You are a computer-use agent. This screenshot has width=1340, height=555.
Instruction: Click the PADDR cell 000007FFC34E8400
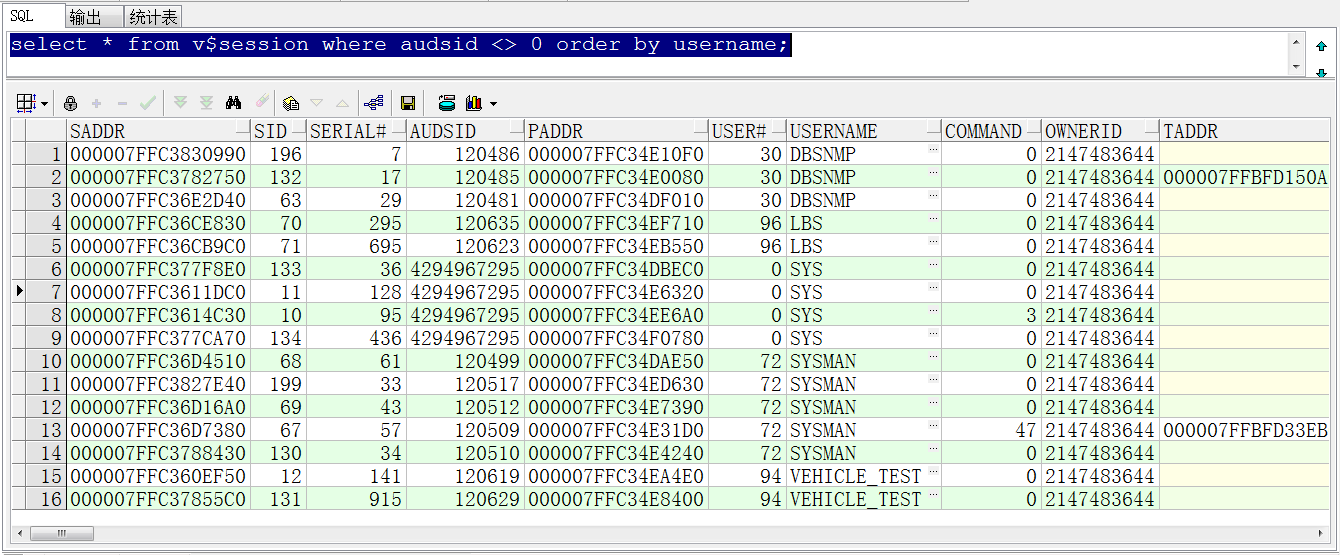[616, 499]
